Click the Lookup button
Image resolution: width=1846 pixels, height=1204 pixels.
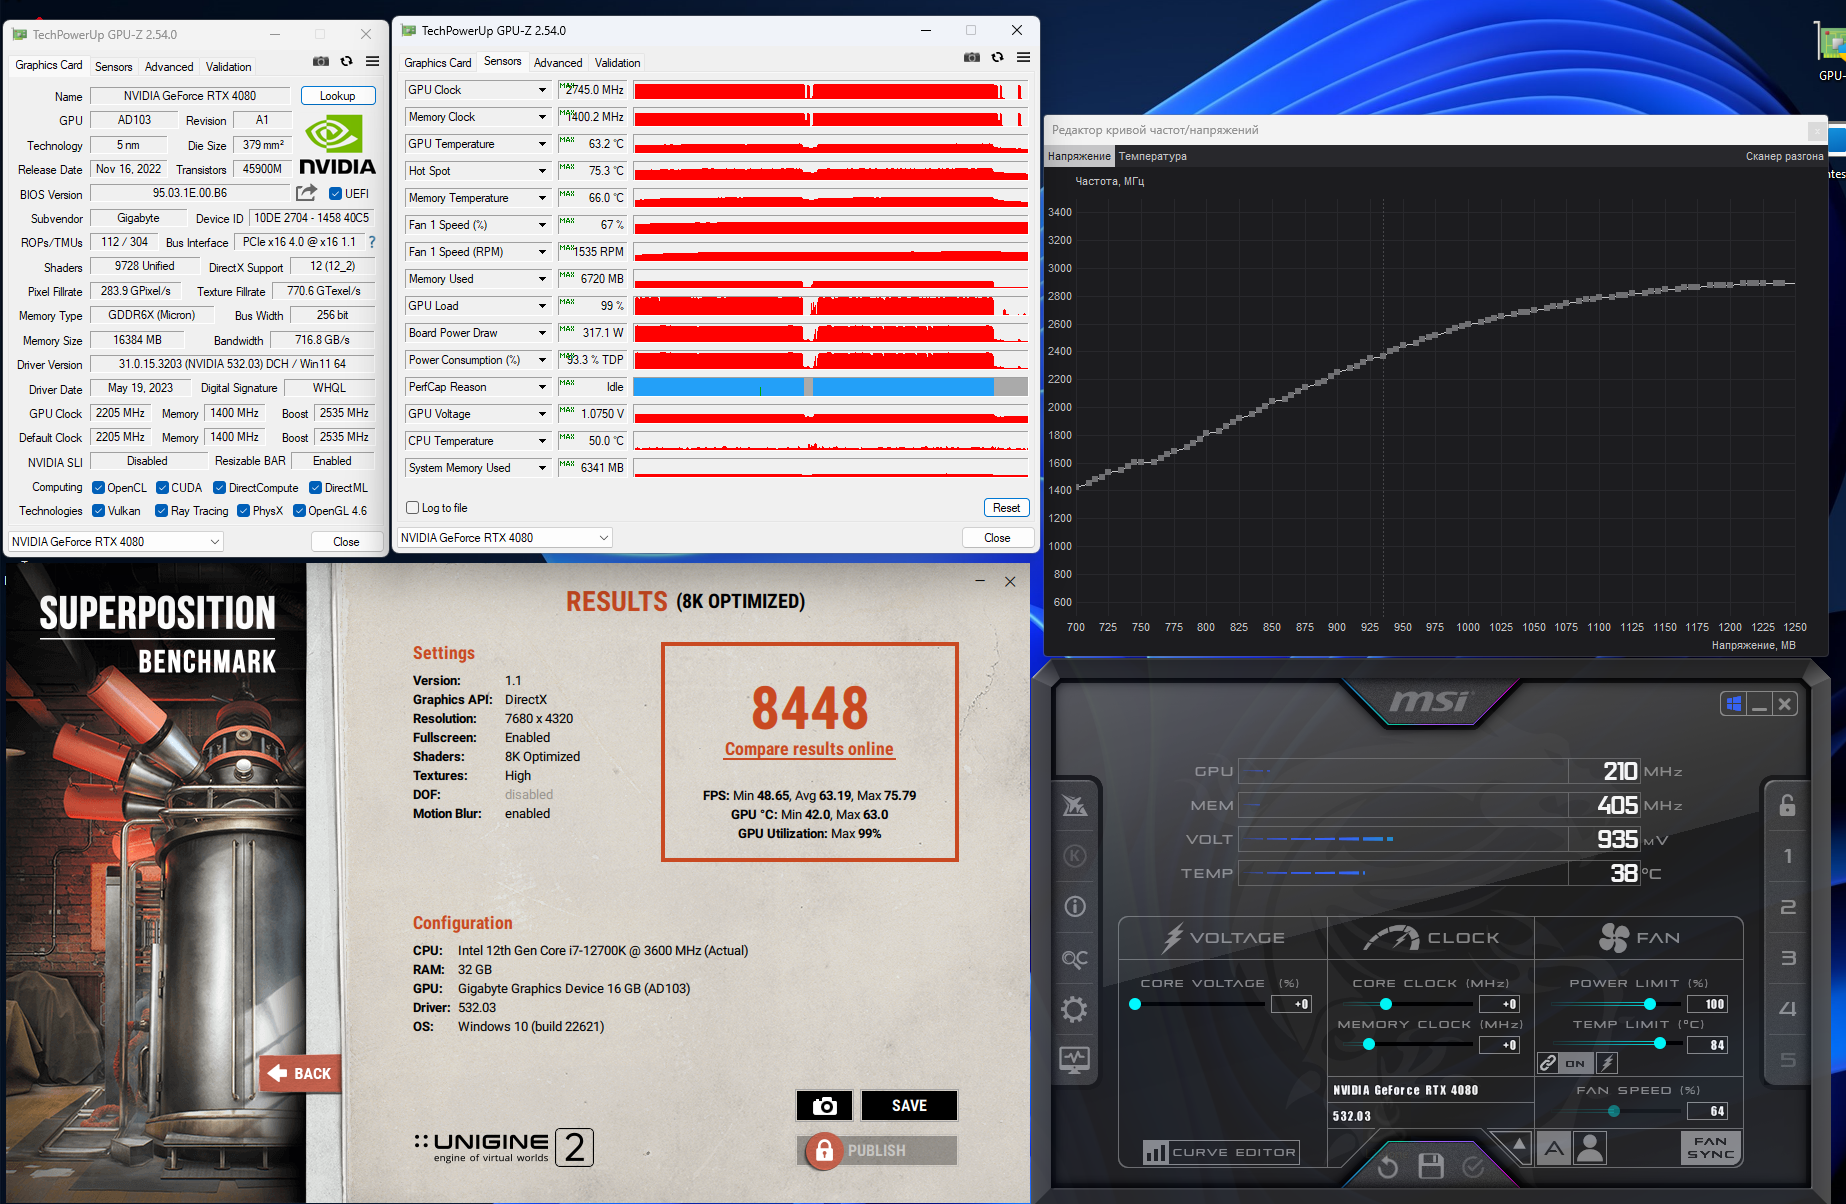[x=338, y=96]
